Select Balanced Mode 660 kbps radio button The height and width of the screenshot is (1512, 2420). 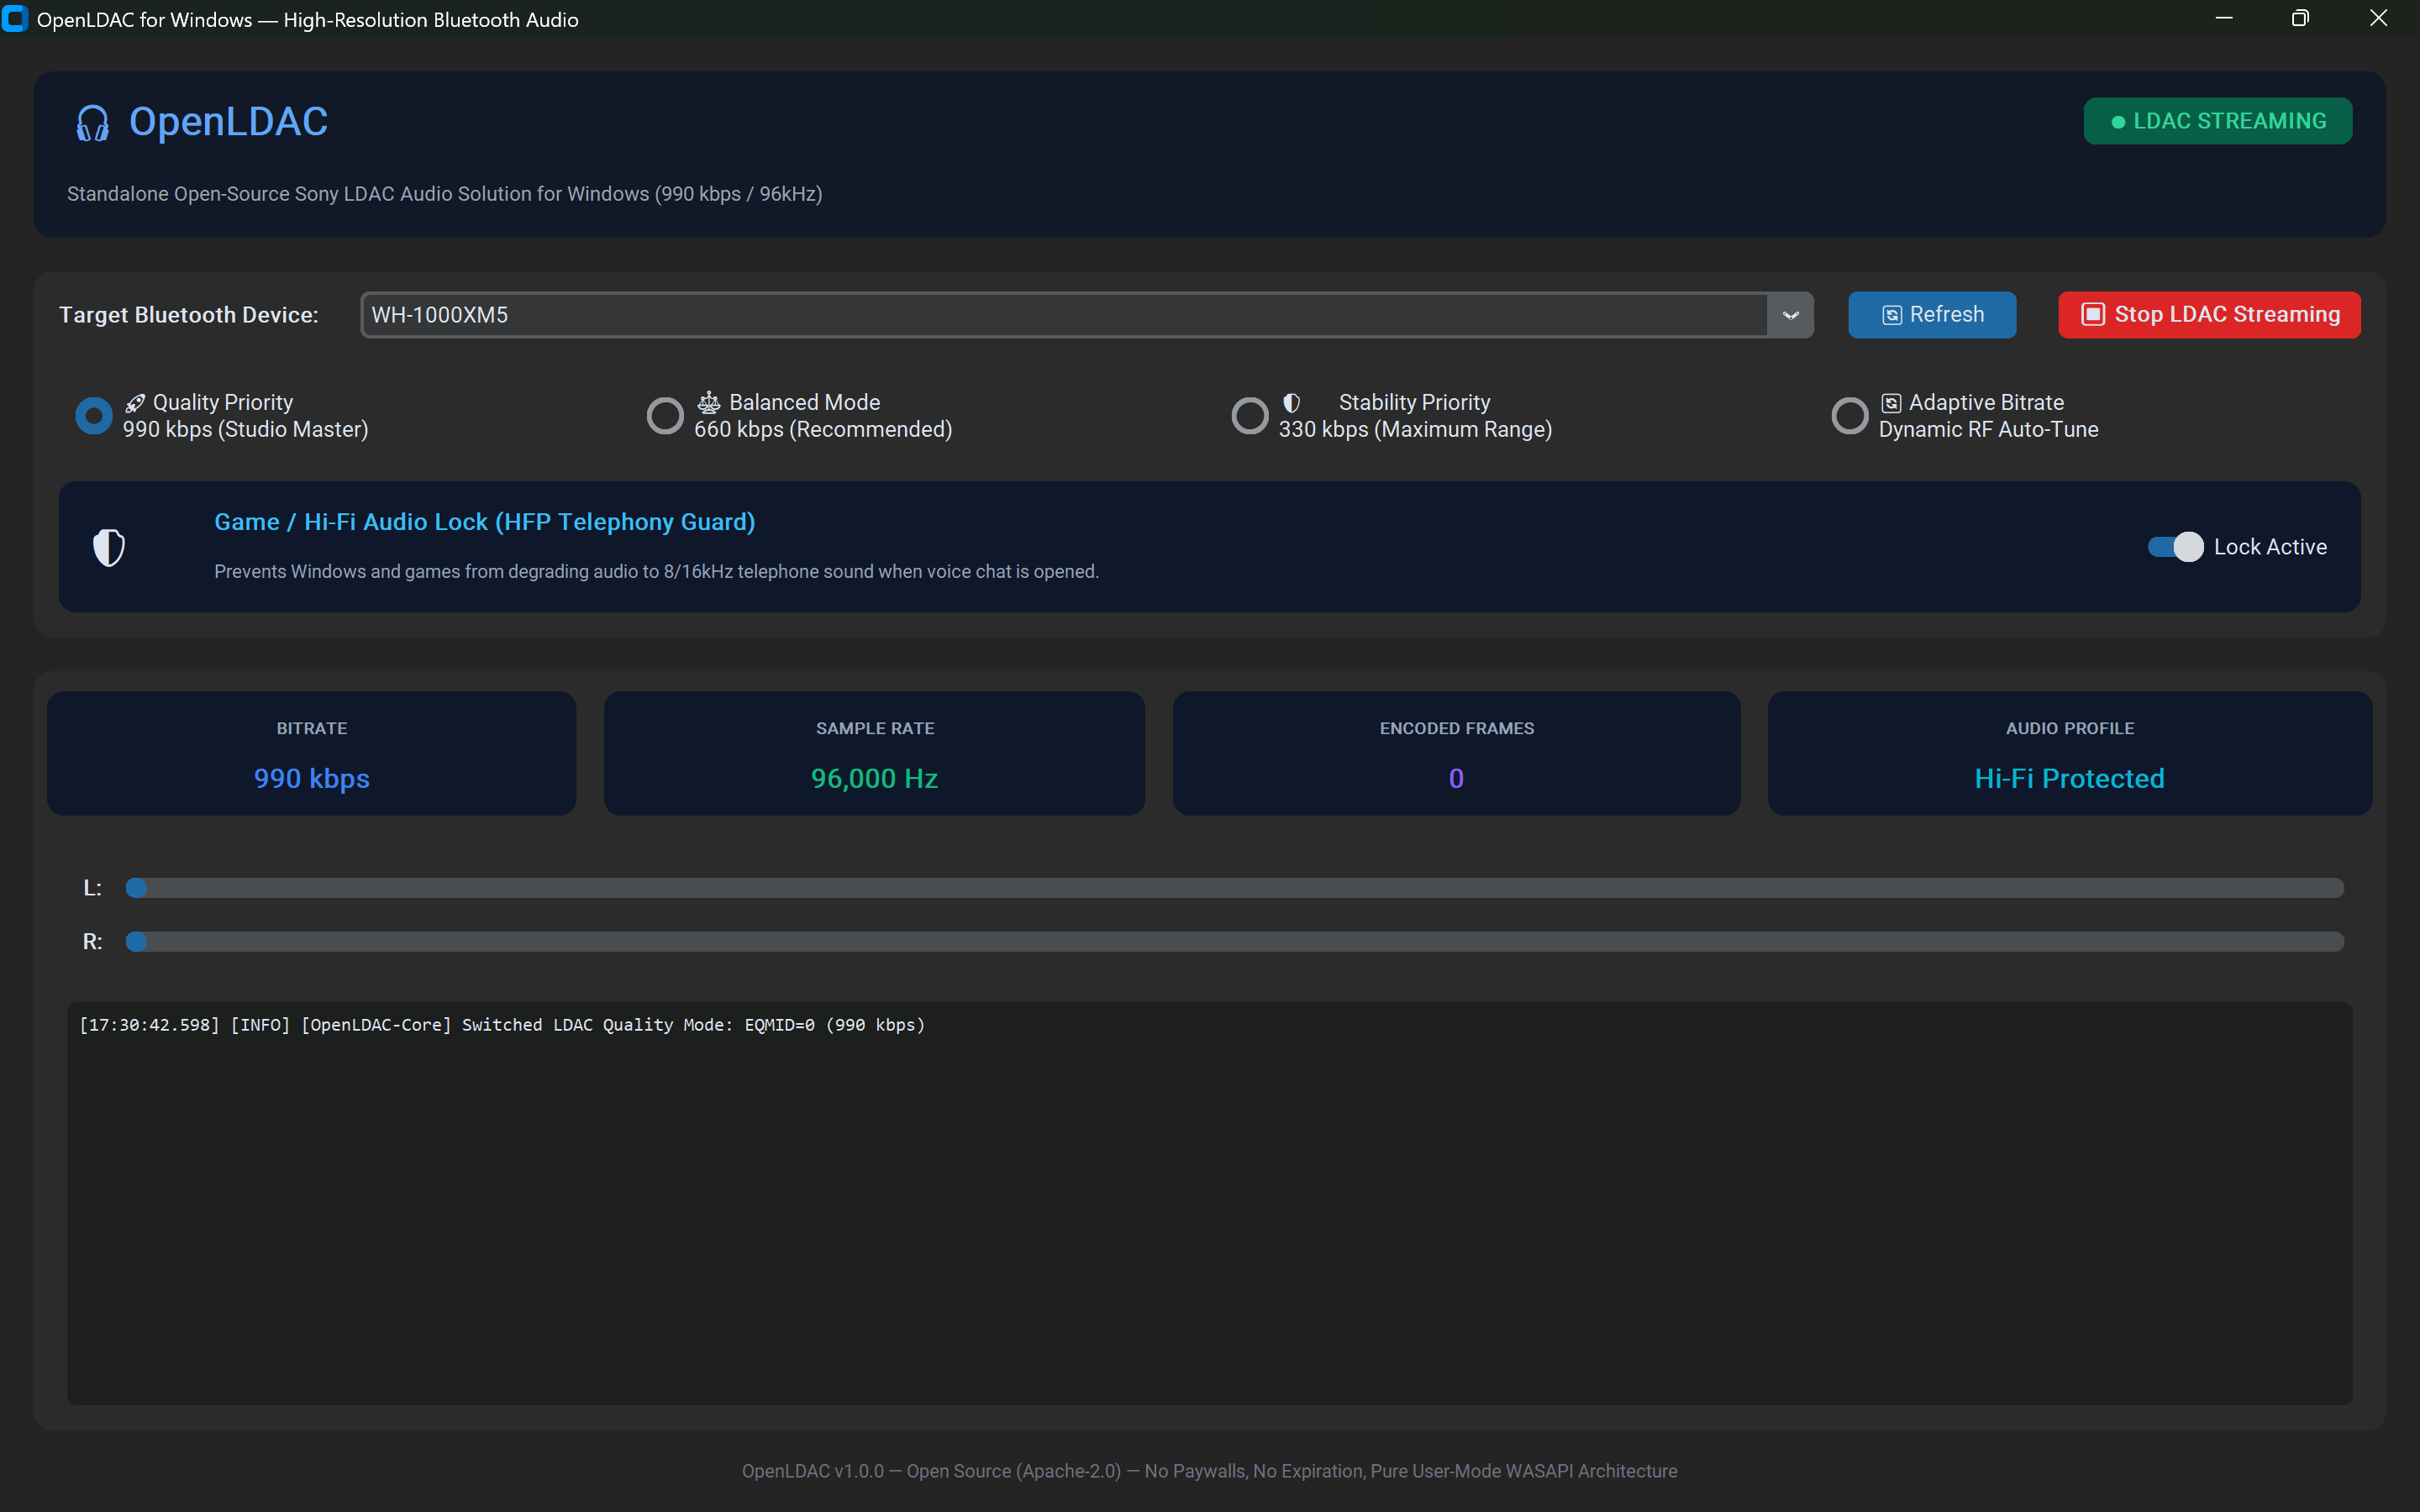coord(665,415)
